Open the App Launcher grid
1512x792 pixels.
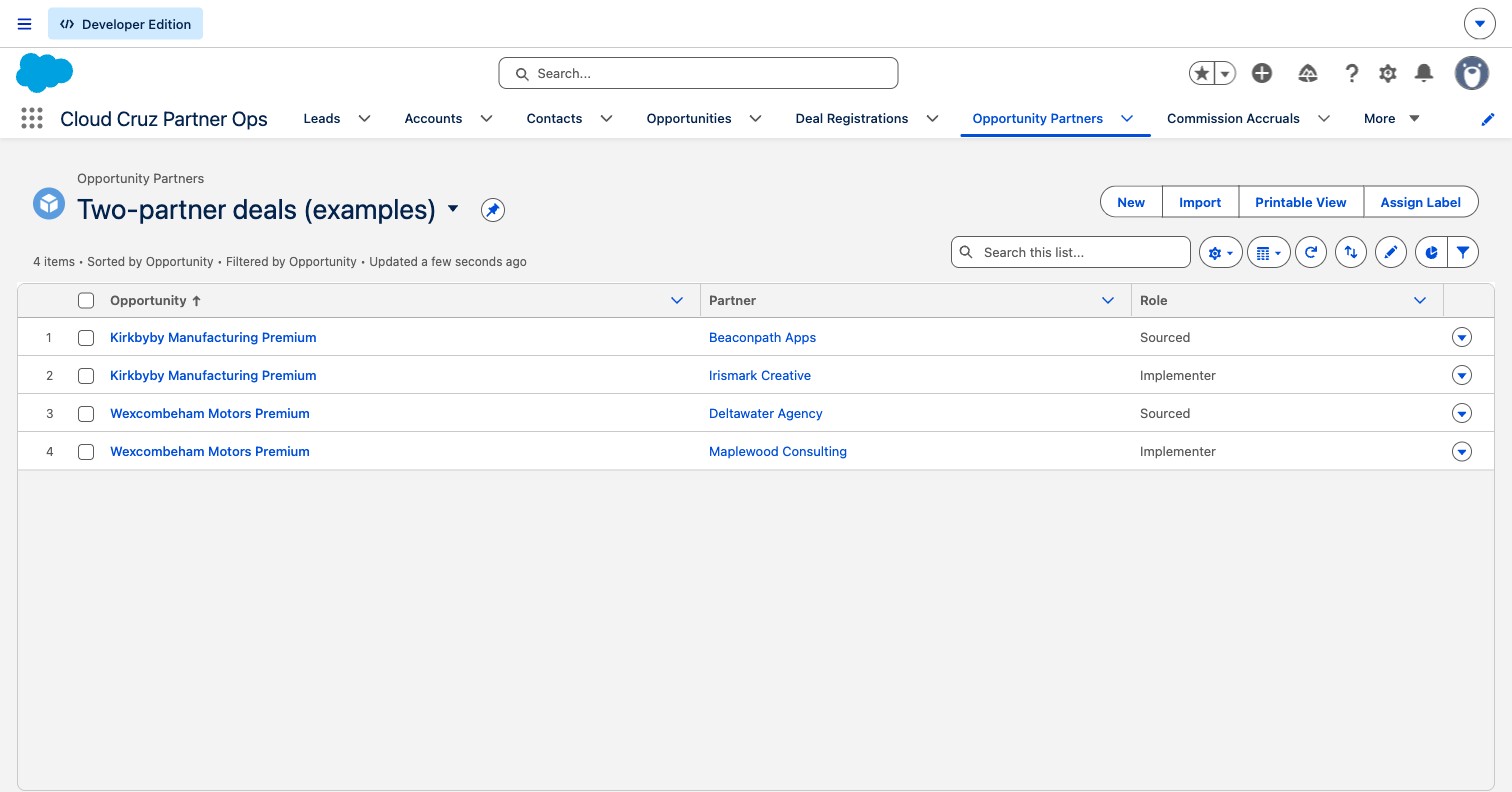tap(32, 118)
